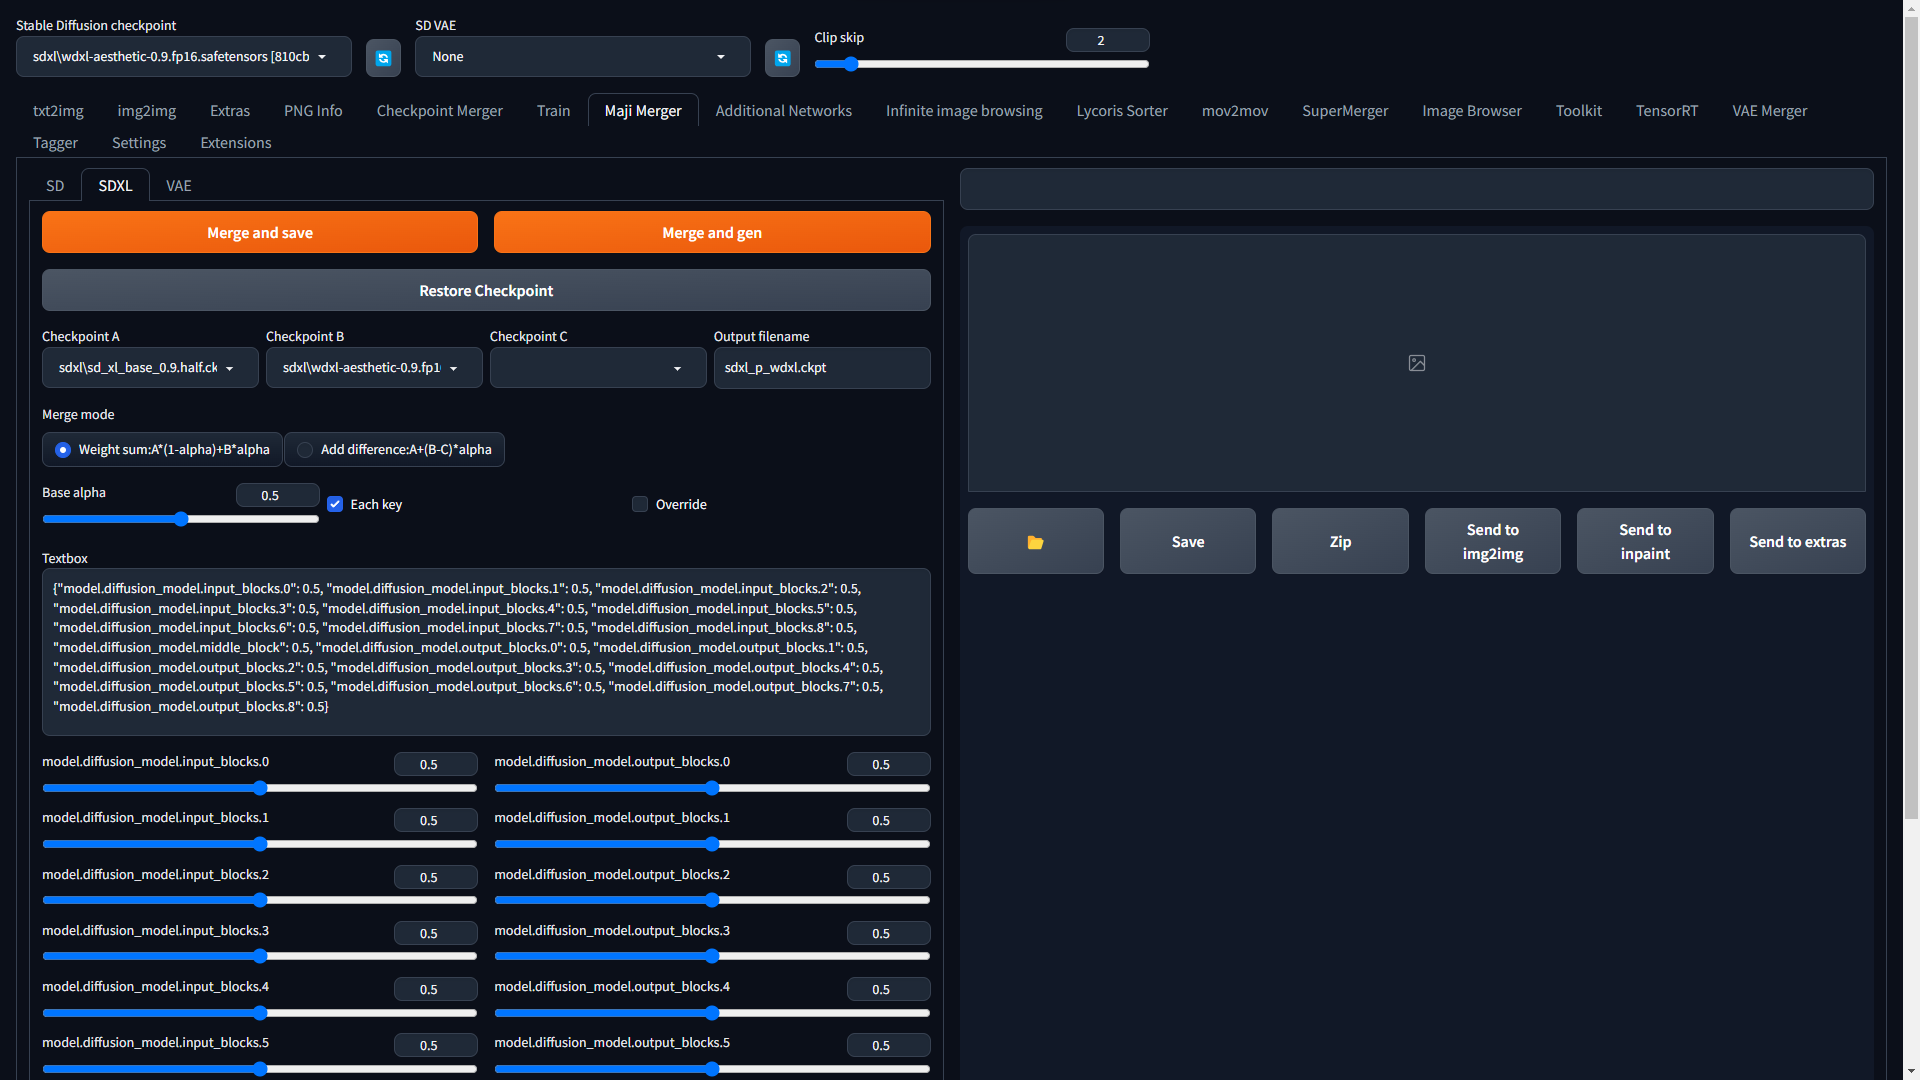
Task: Switch to the SuperMerger tab
Action: coord(1344,111)
